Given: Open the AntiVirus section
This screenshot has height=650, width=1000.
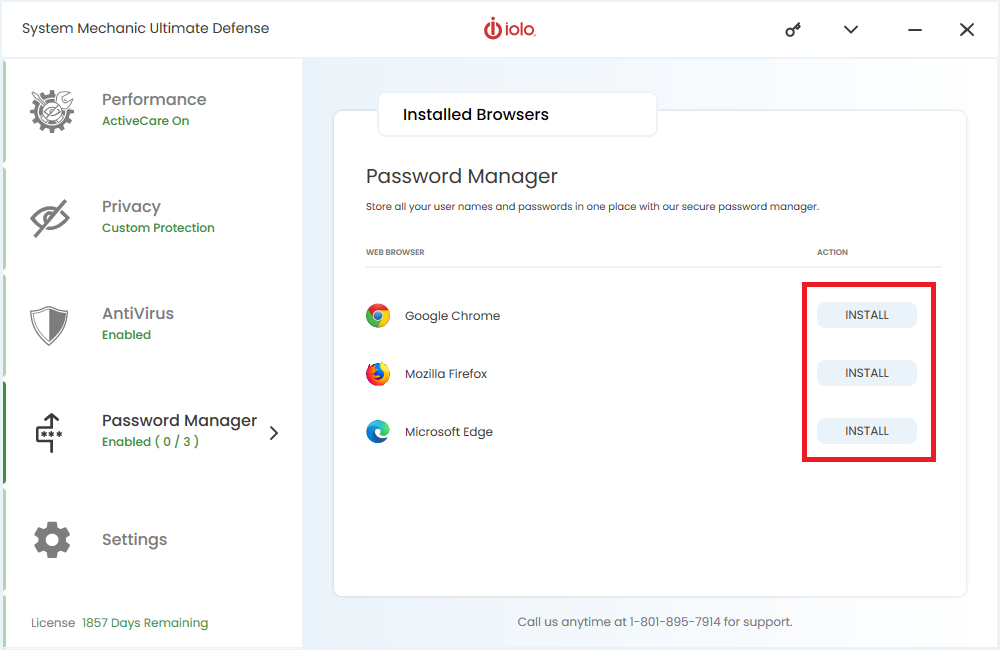Looking at the screenshot, I should (x=153, y=325).
